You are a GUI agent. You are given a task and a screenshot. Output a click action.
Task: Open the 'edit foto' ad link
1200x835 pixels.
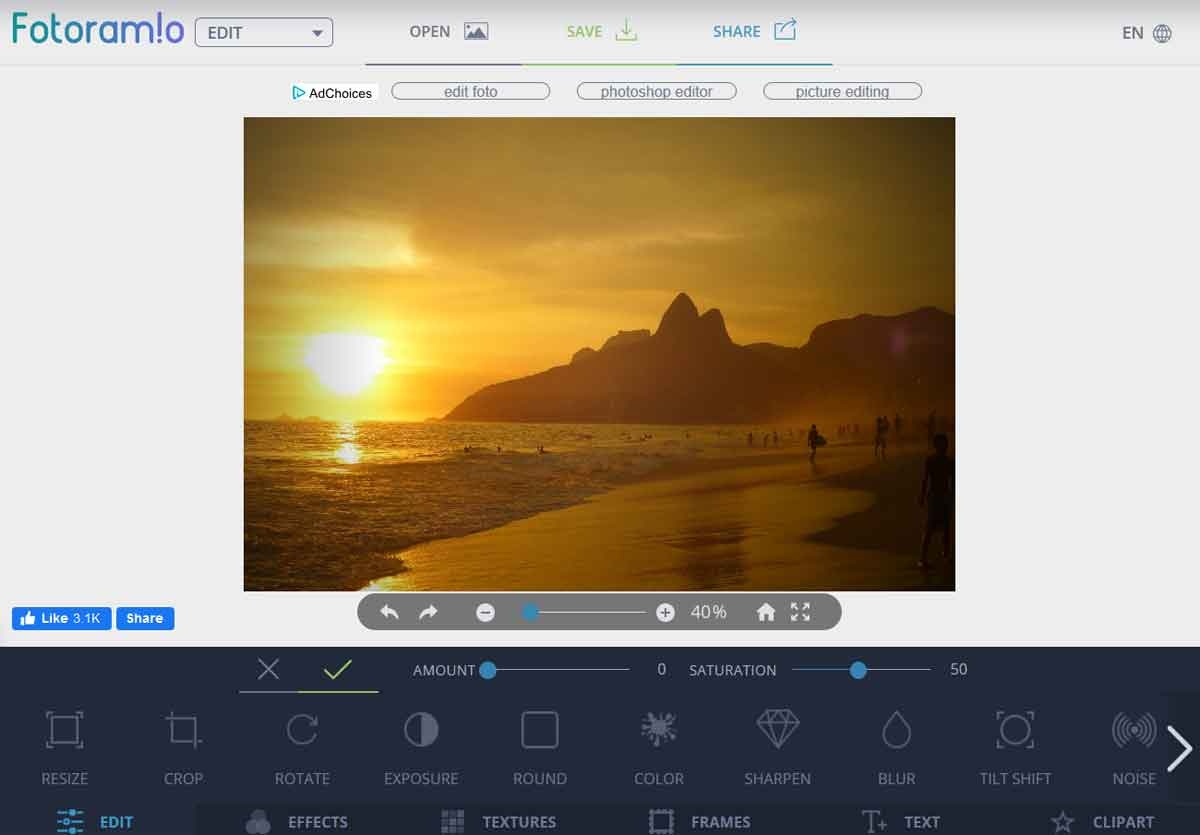click(x=471, y=91)
